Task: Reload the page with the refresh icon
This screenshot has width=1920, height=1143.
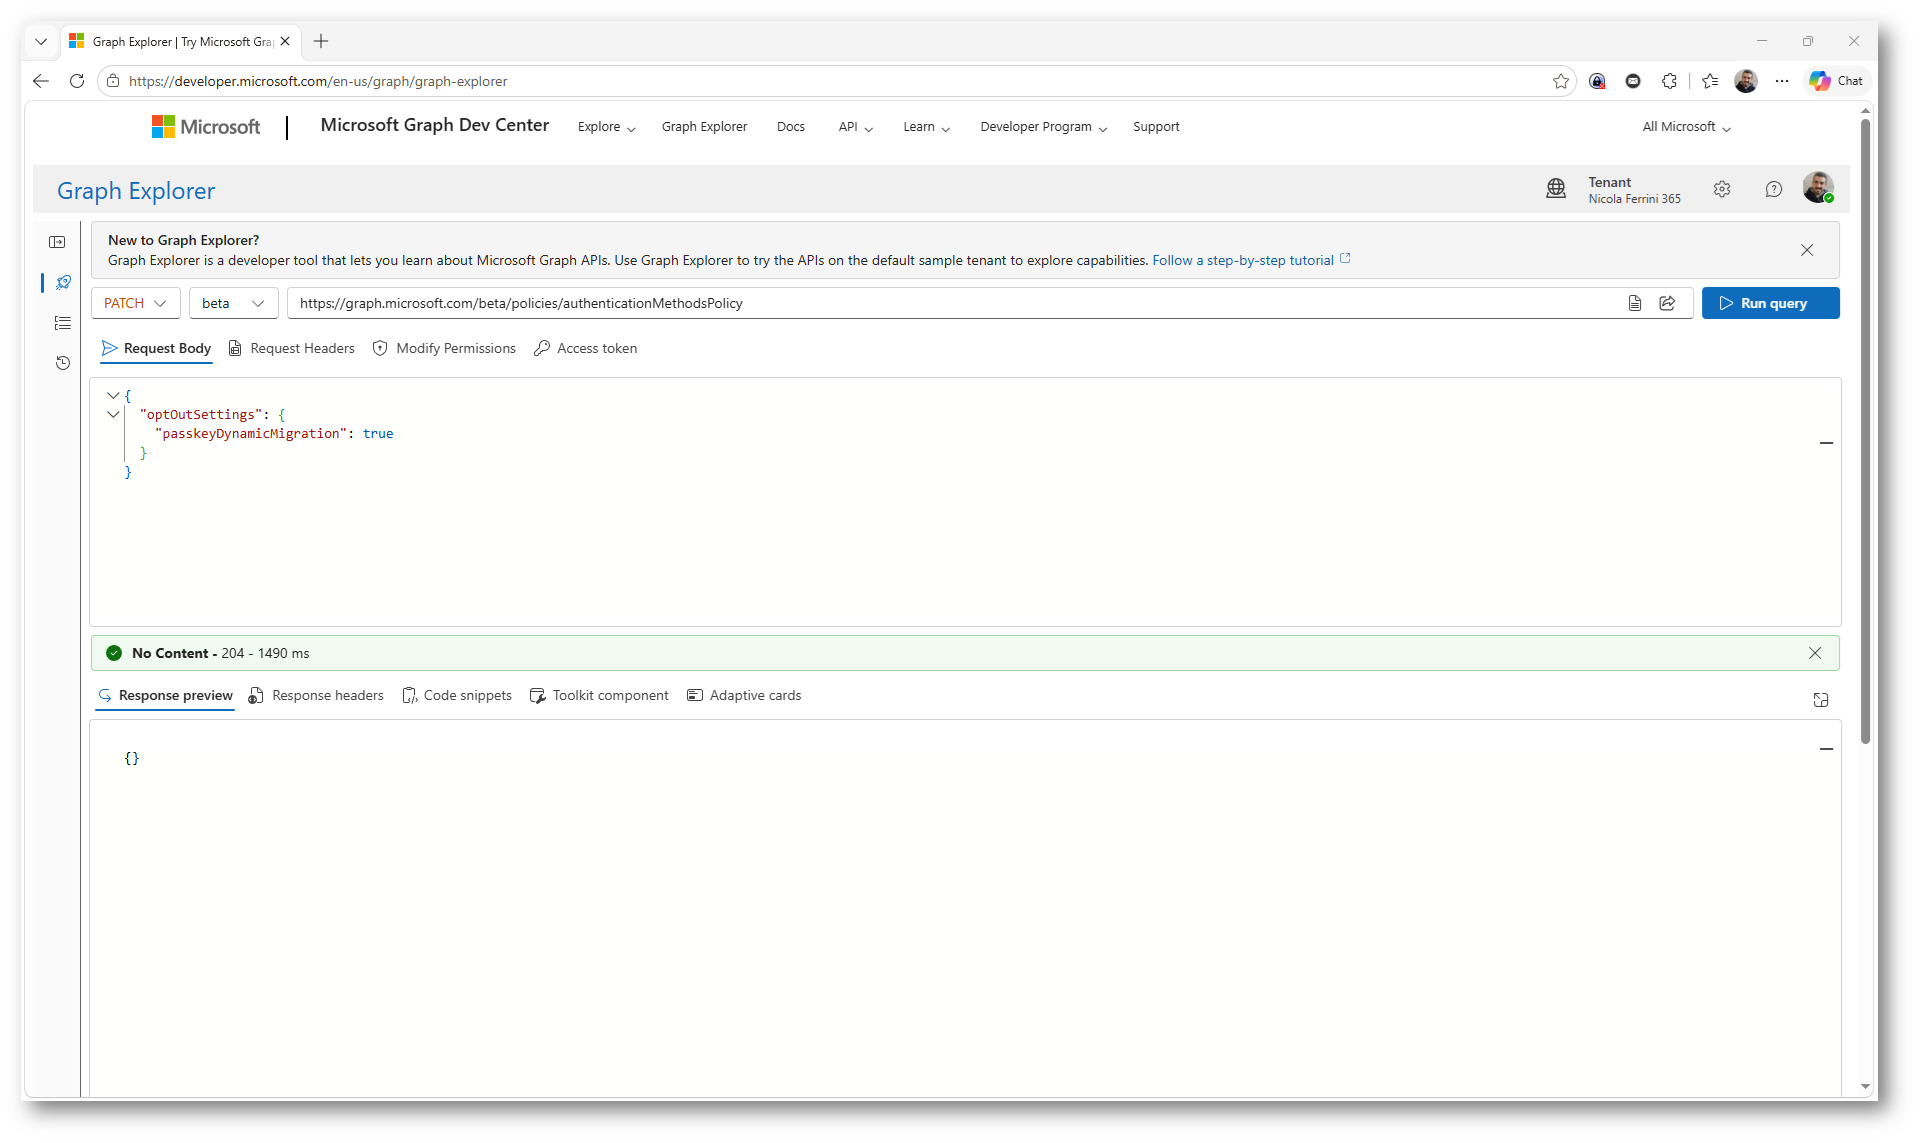Action: tap(77, 81)
